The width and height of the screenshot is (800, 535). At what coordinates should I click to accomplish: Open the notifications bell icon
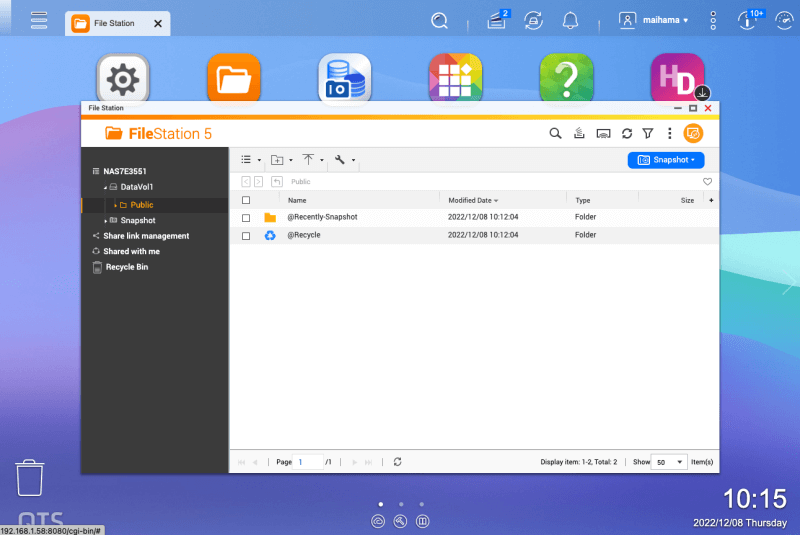pyautogui.click(x=570, y=20)
